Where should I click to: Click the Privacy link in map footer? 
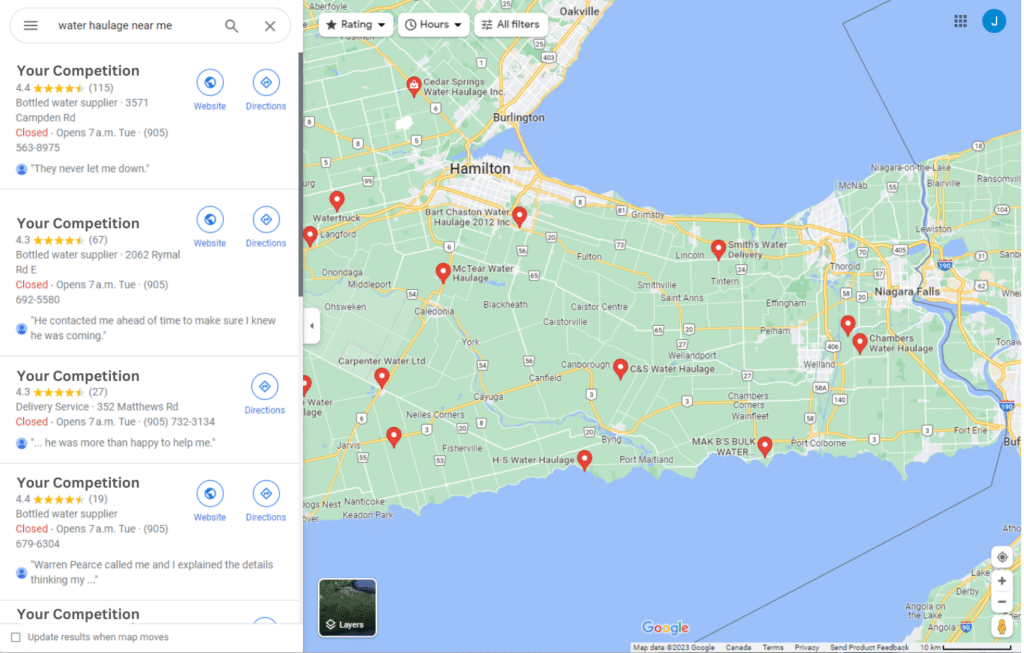point(807,648)
